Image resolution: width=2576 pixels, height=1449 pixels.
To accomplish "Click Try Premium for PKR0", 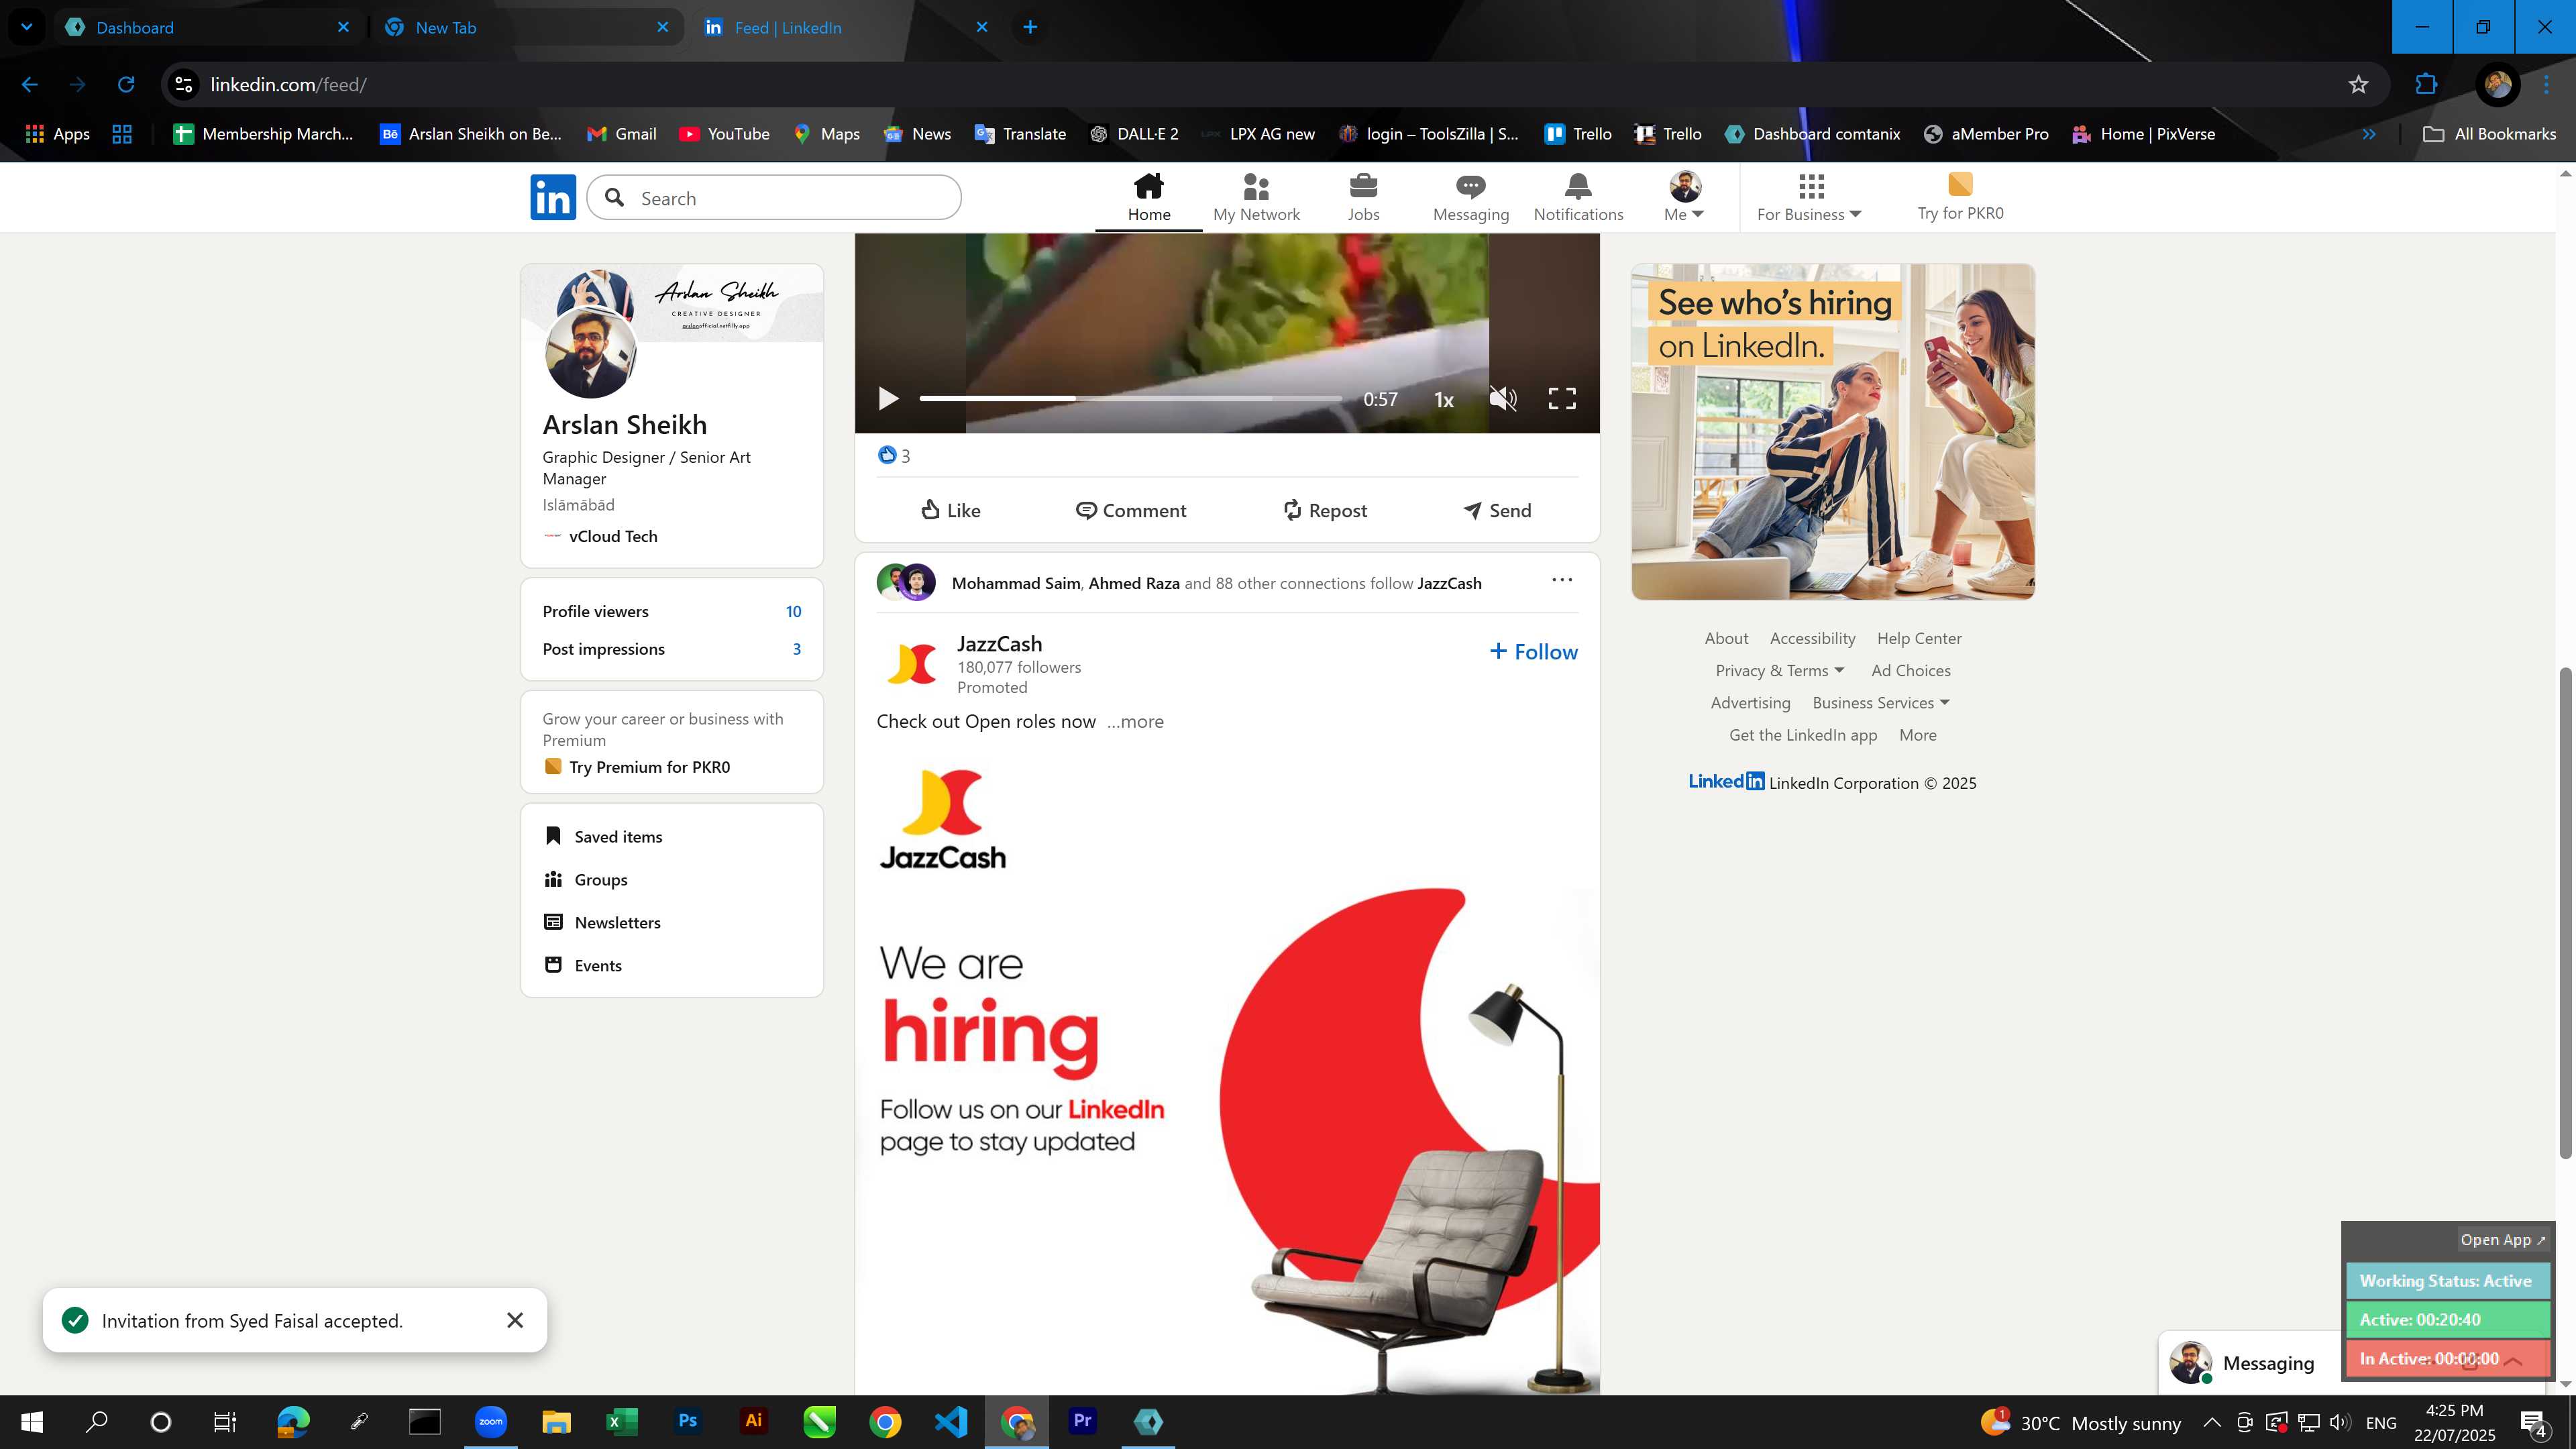I will (637, 767).
